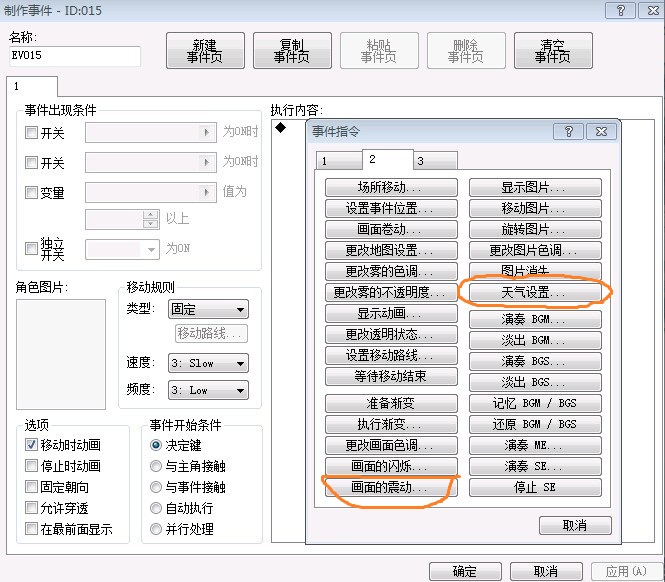665x582 pixels.
Task: Click 更改雾的色调 command button
Action: tap(391, 271)
